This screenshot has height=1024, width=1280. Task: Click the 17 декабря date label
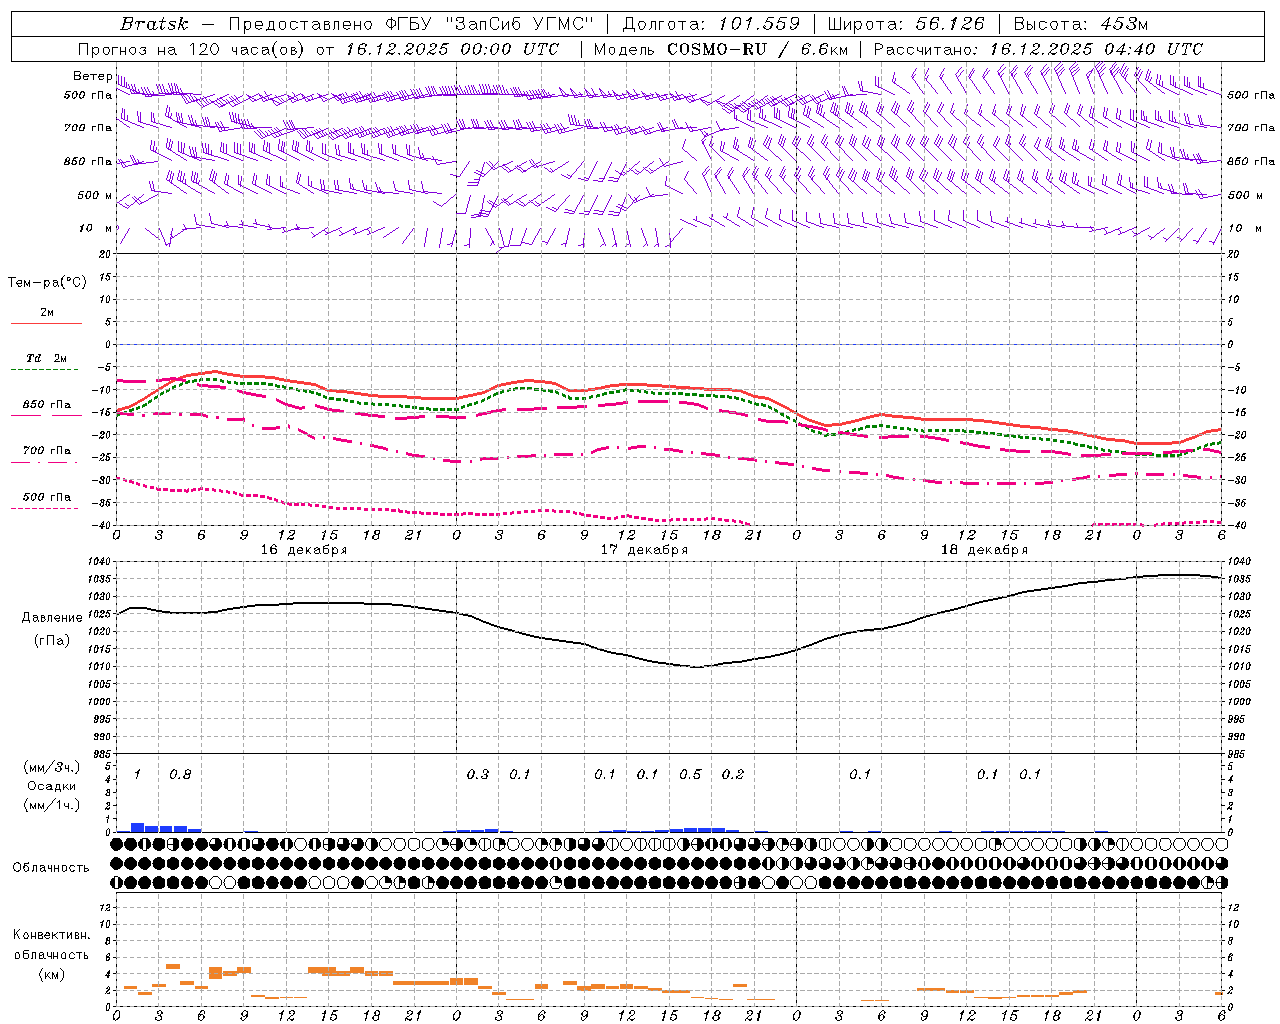point(644,550)
